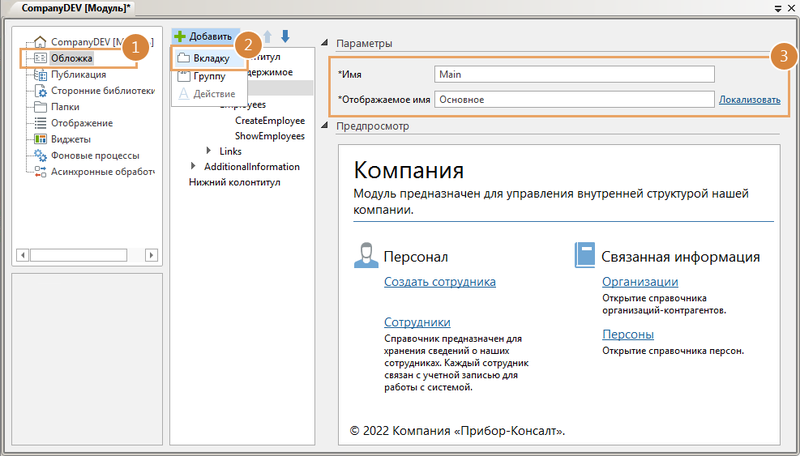Click the Отображаемое имя field

point(574,99)
